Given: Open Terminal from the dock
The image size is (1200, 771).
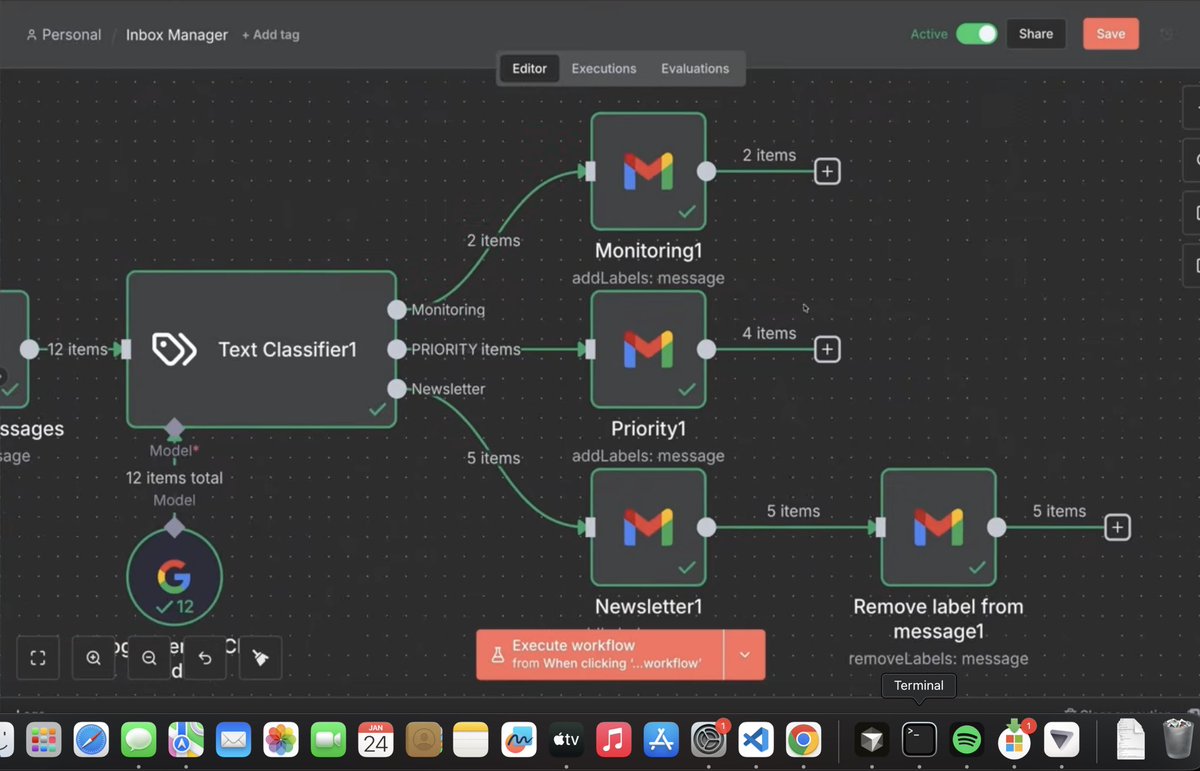Looking at the screenshot, I should pos(919,740).
